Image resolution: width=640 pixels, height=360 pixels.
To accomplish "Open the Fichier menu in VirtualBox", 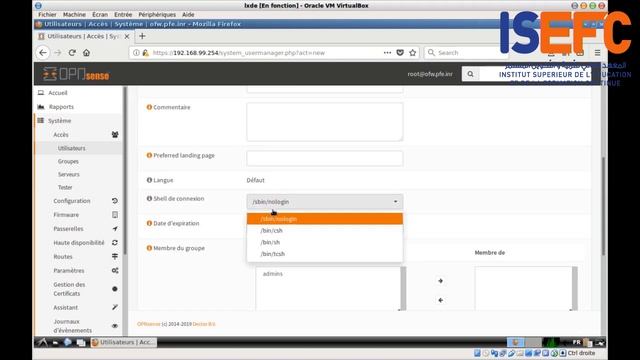I will click(47, 14).
